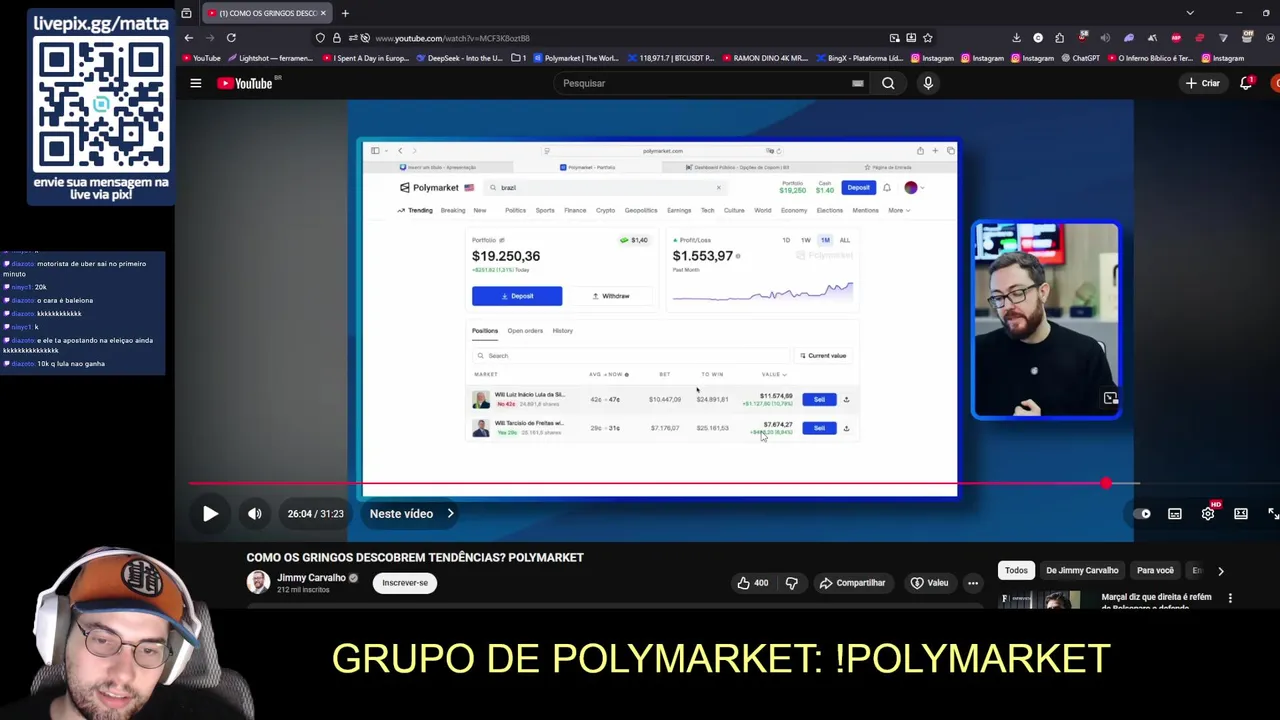Open the BingX Plataforma bookmark
The width and height of the screenshot is (1280, 720).
860,58
